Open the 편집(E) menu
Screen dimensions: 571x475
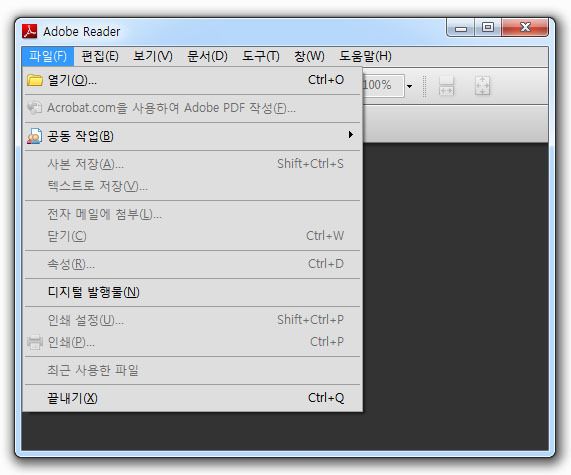[100, 56]
